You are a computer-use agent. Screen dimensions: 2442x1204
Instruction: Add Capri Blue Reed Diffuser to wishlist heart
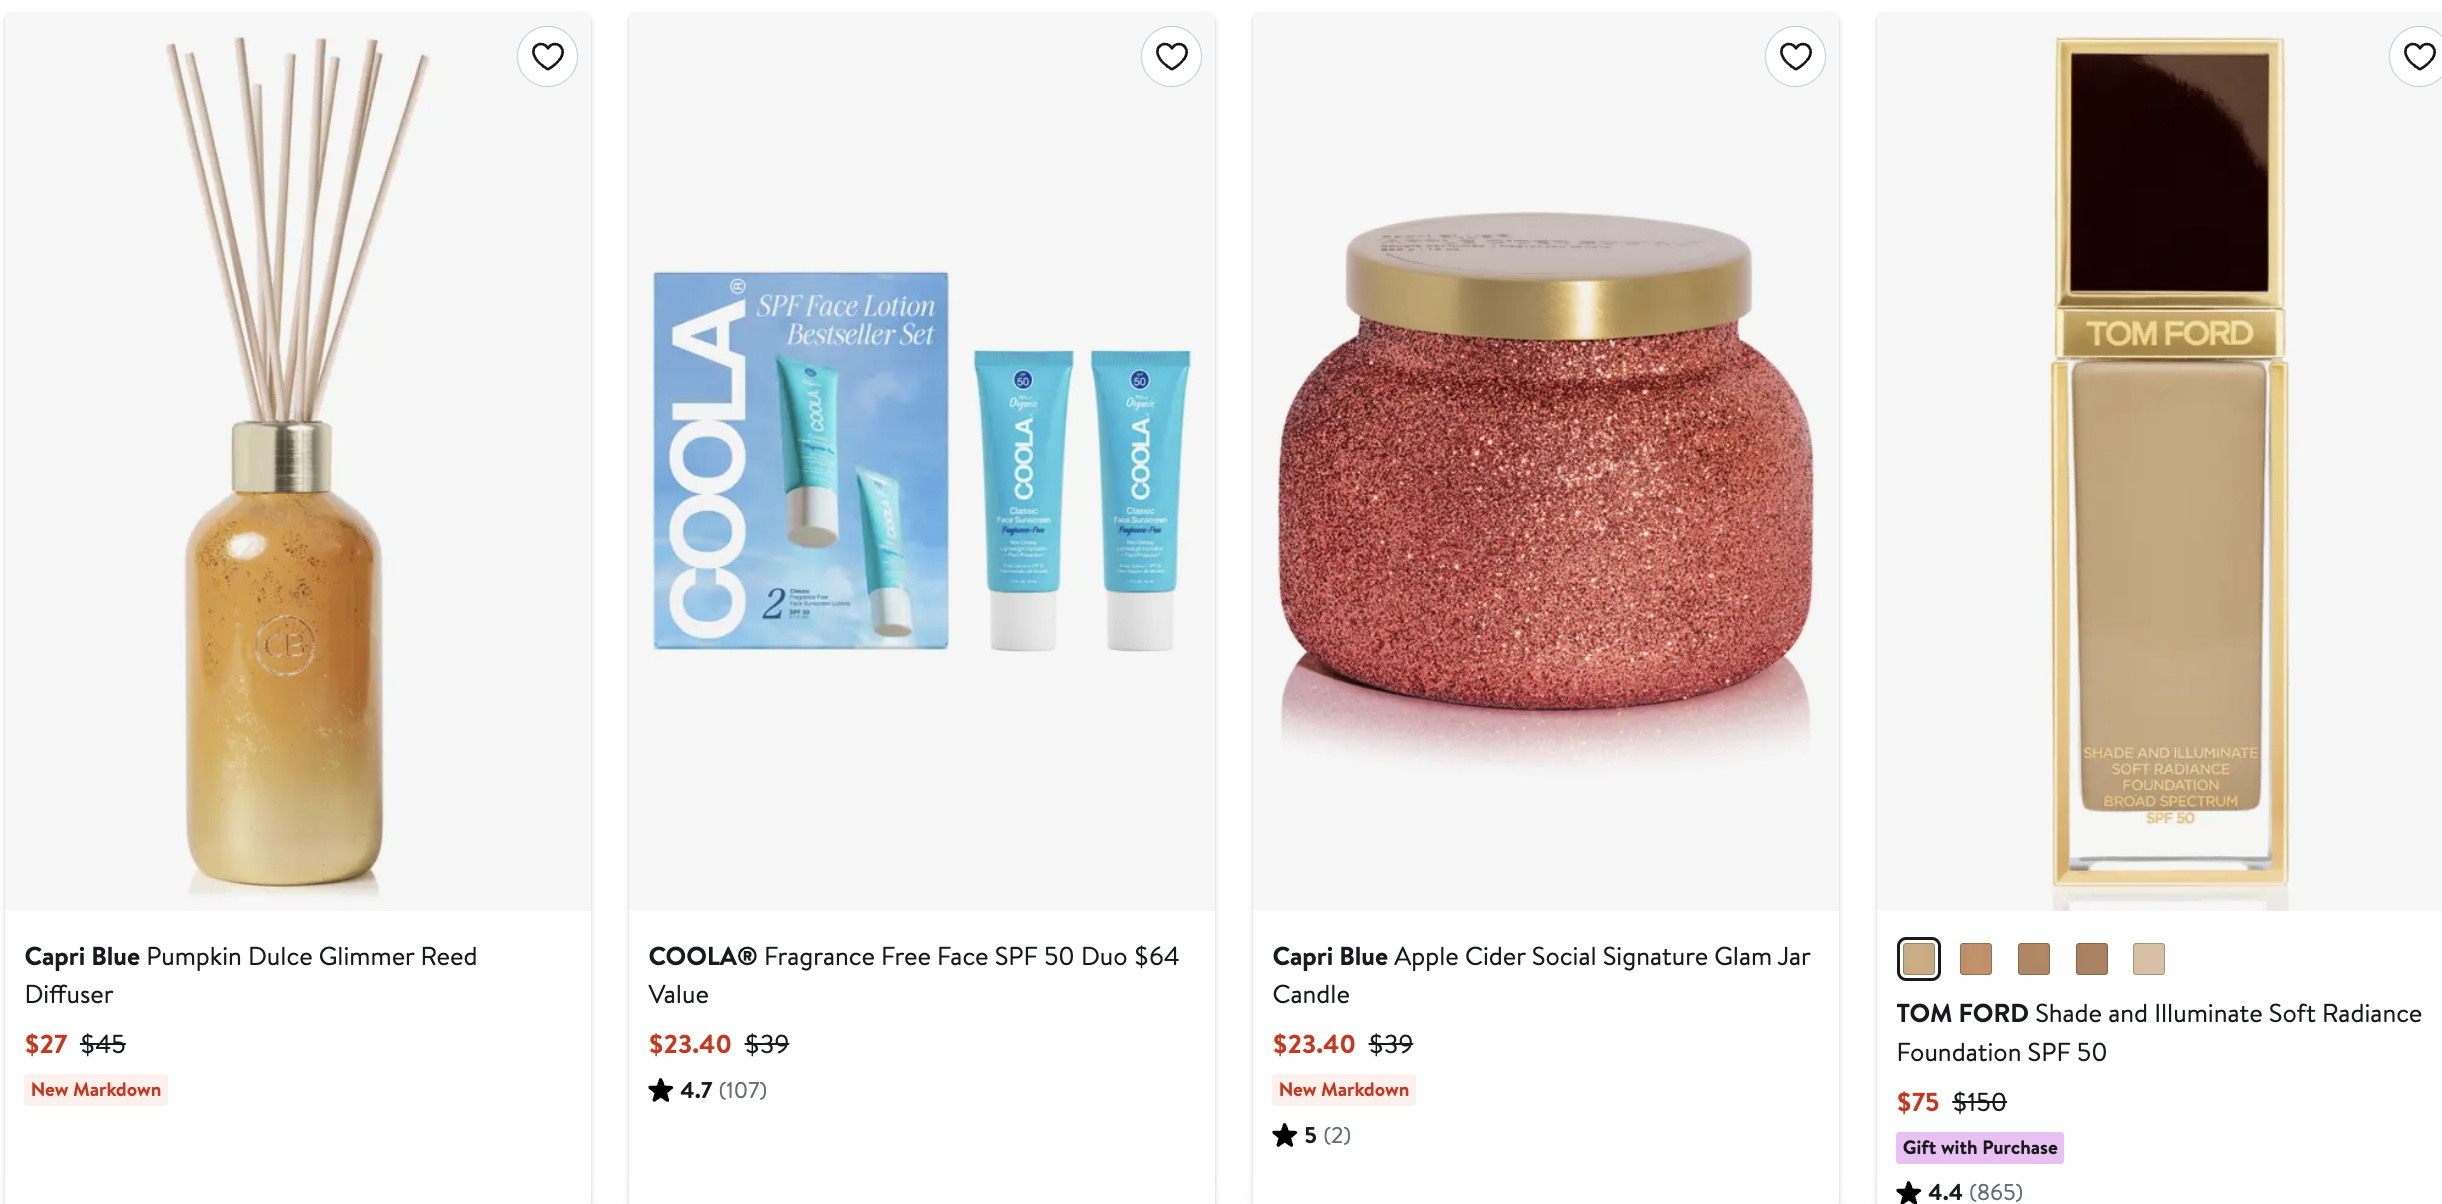coord(547,57)
